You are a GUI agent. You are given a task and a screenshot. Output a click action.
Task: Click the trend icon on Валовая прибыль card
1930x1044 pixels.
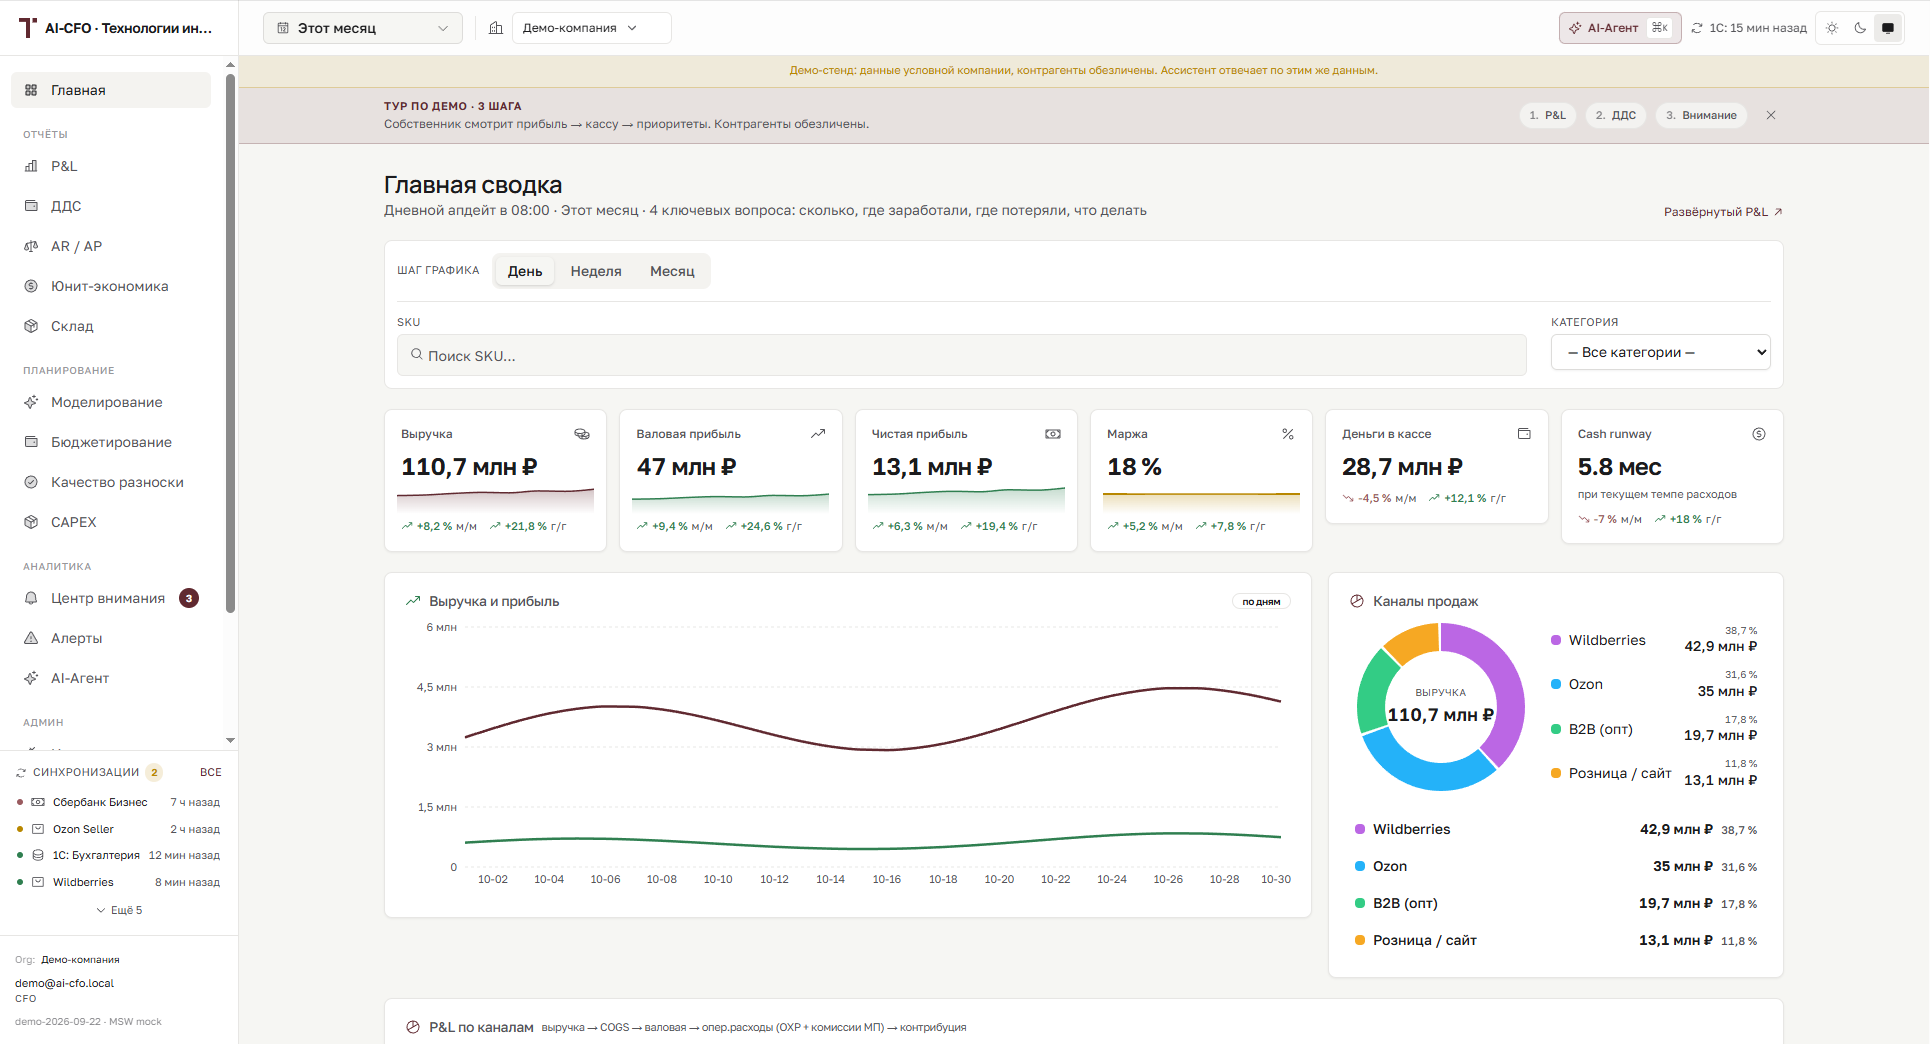point(818,434)
